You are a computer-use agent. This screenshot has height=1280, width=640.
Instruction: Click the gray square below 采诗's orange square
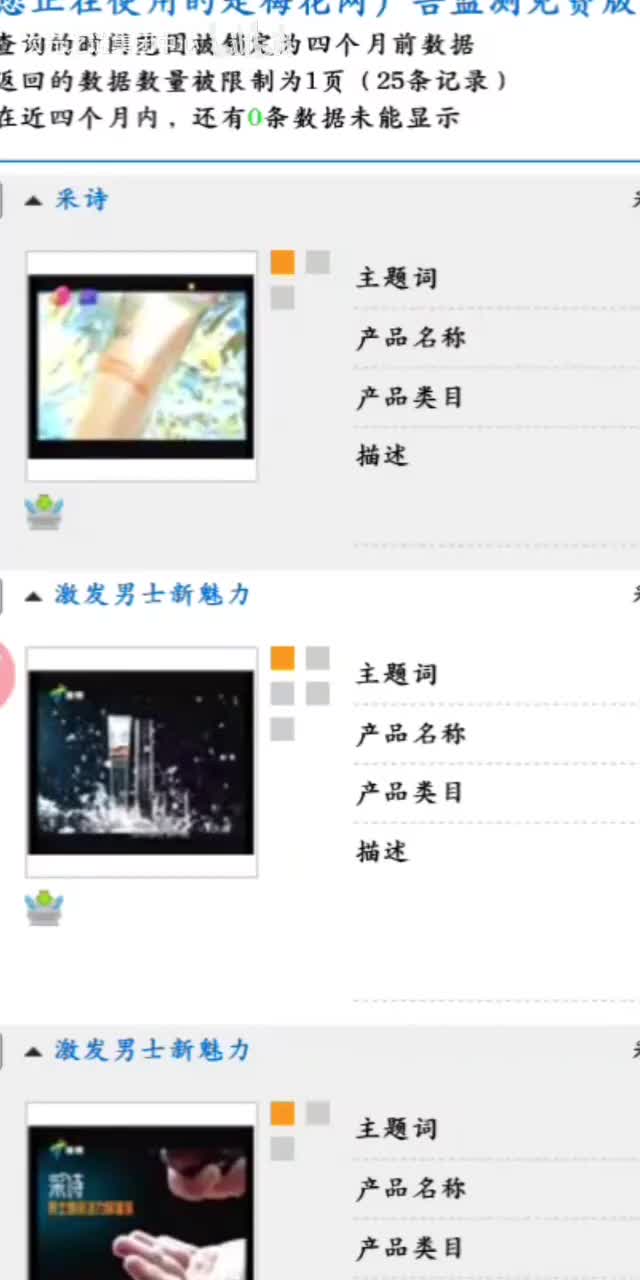pos(283,298)
